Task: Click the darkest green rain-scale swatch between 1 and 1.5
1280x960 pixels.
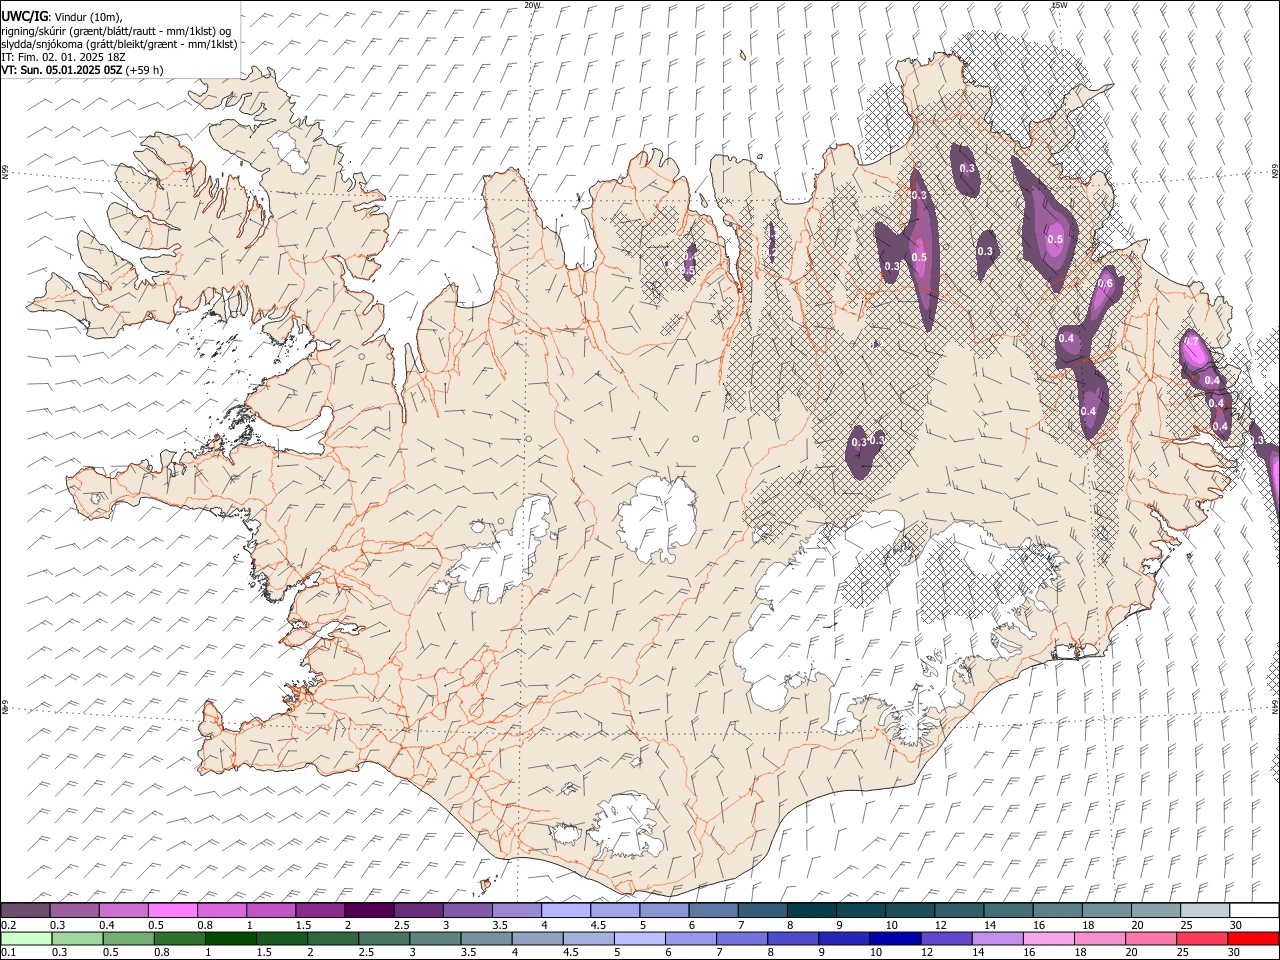Action: coord(231,938)
